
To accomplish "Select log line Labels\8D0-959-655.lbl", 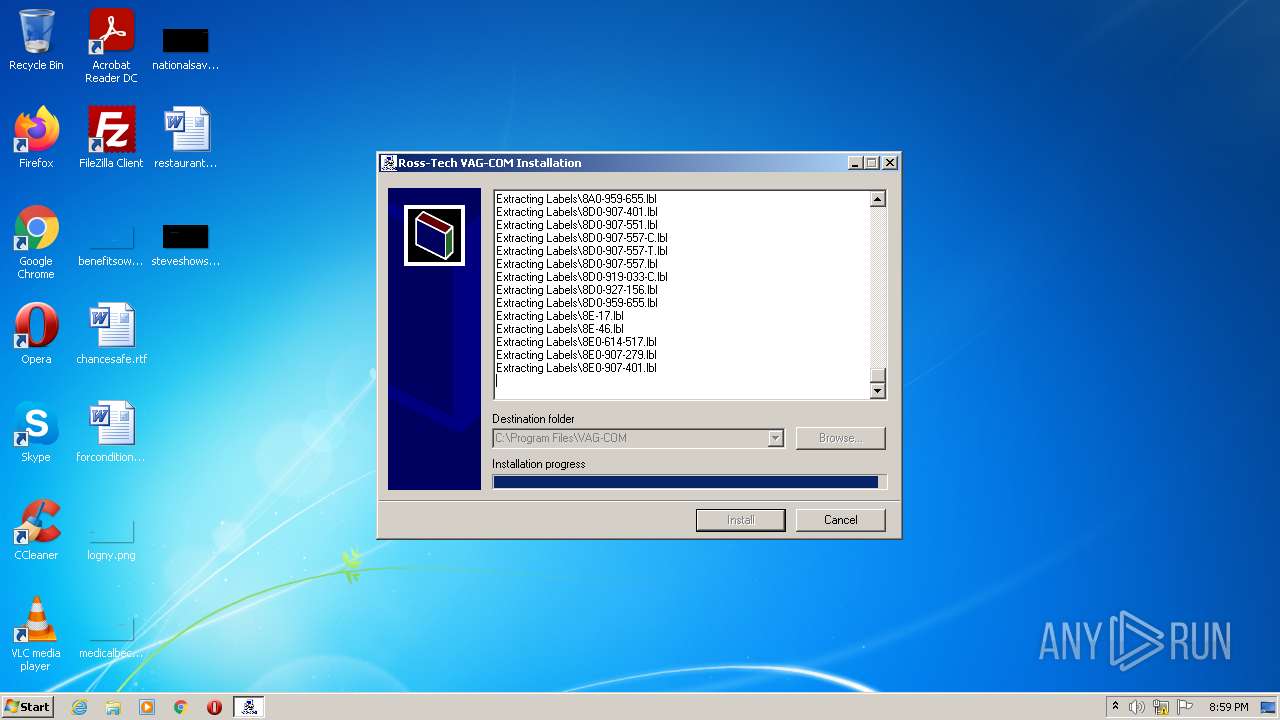I will pyautogui.click(x=577, y=303).
